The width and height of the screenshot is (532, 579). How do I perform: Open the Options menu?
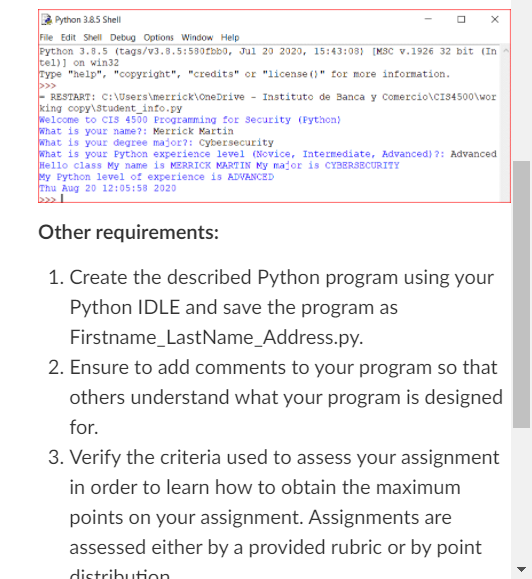[x=158, y=37]
